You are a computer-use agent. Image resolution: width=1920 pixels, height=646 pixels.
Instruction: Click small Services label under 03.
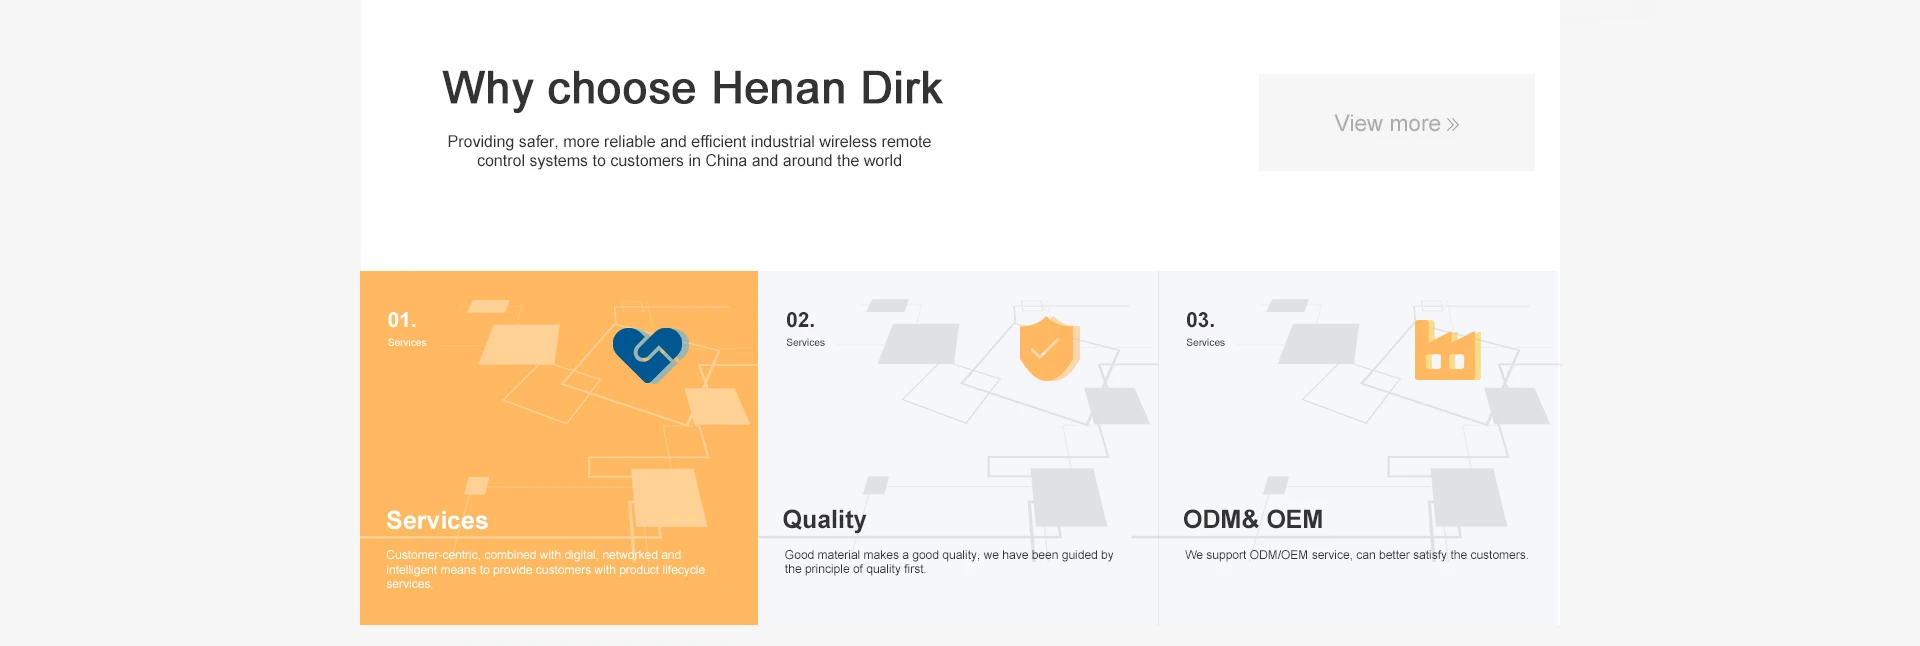click(x=1205, y=343)
